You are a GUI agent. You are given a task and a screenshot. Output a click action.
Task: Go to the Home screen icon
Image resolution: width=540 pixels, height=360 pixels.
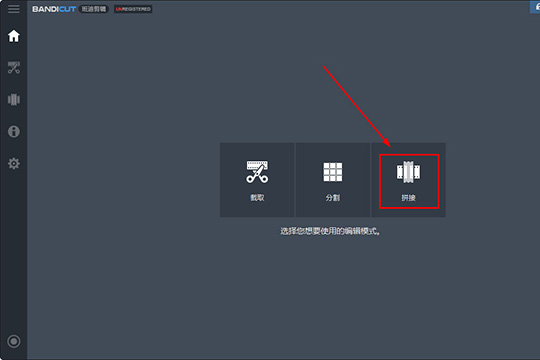tap(14, 36)
